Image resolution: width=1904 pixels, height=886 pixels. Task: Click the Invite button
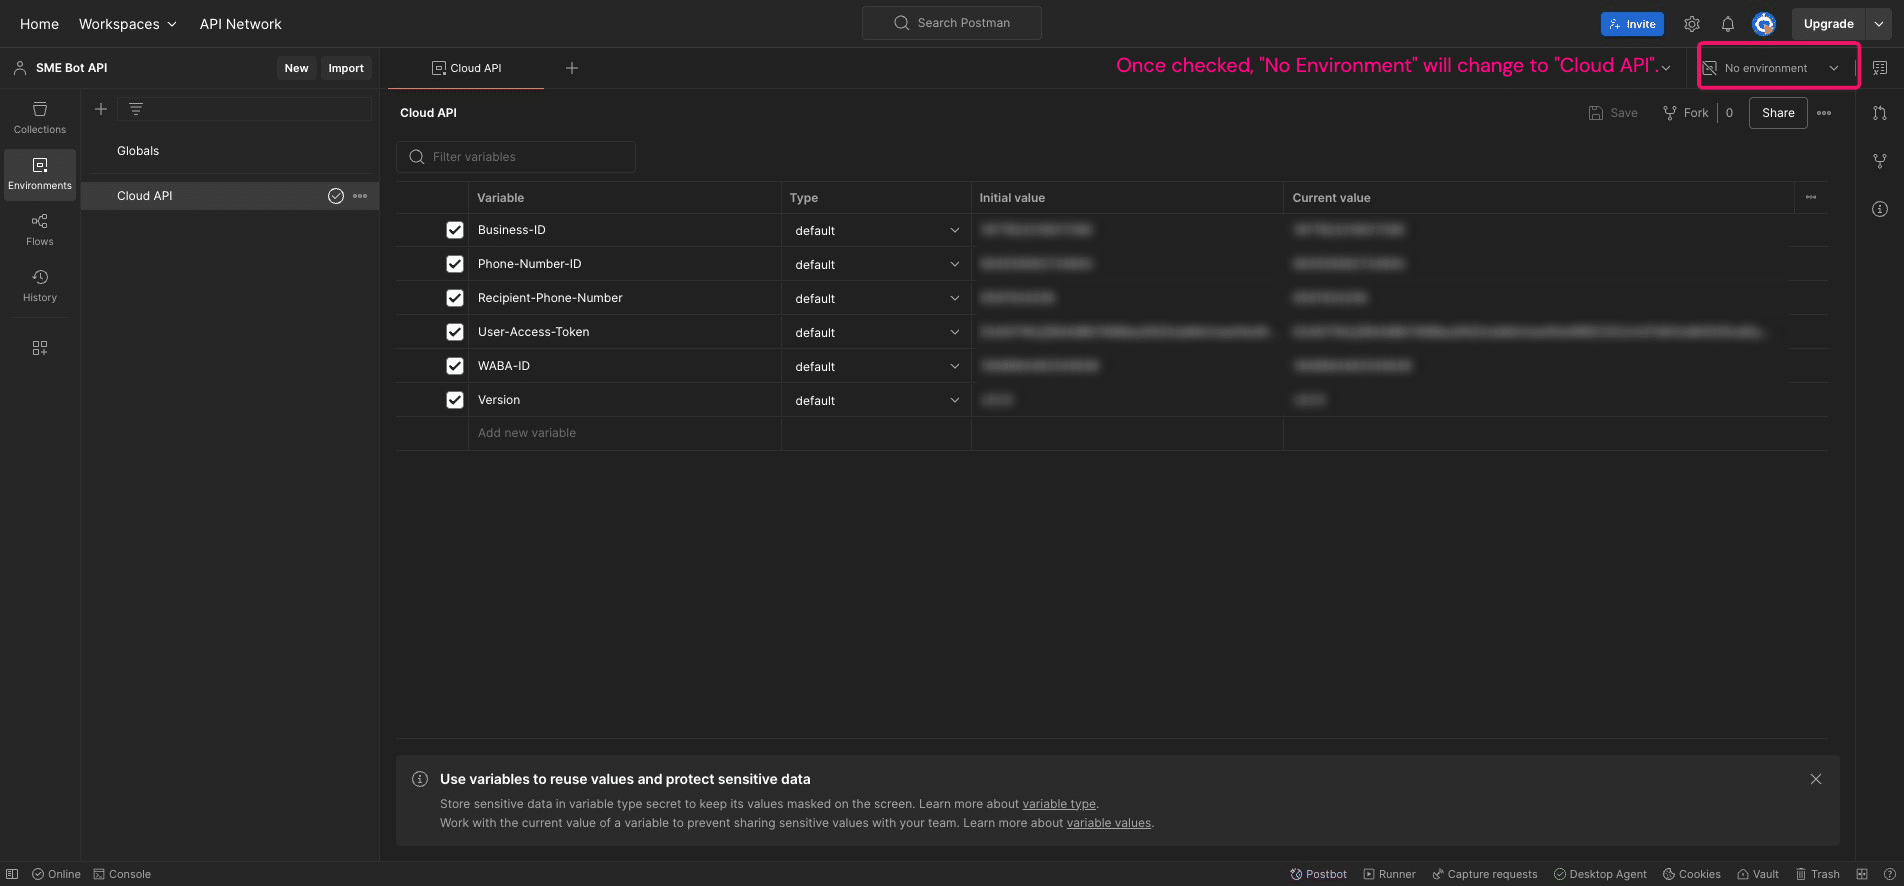pos(1632,24)
